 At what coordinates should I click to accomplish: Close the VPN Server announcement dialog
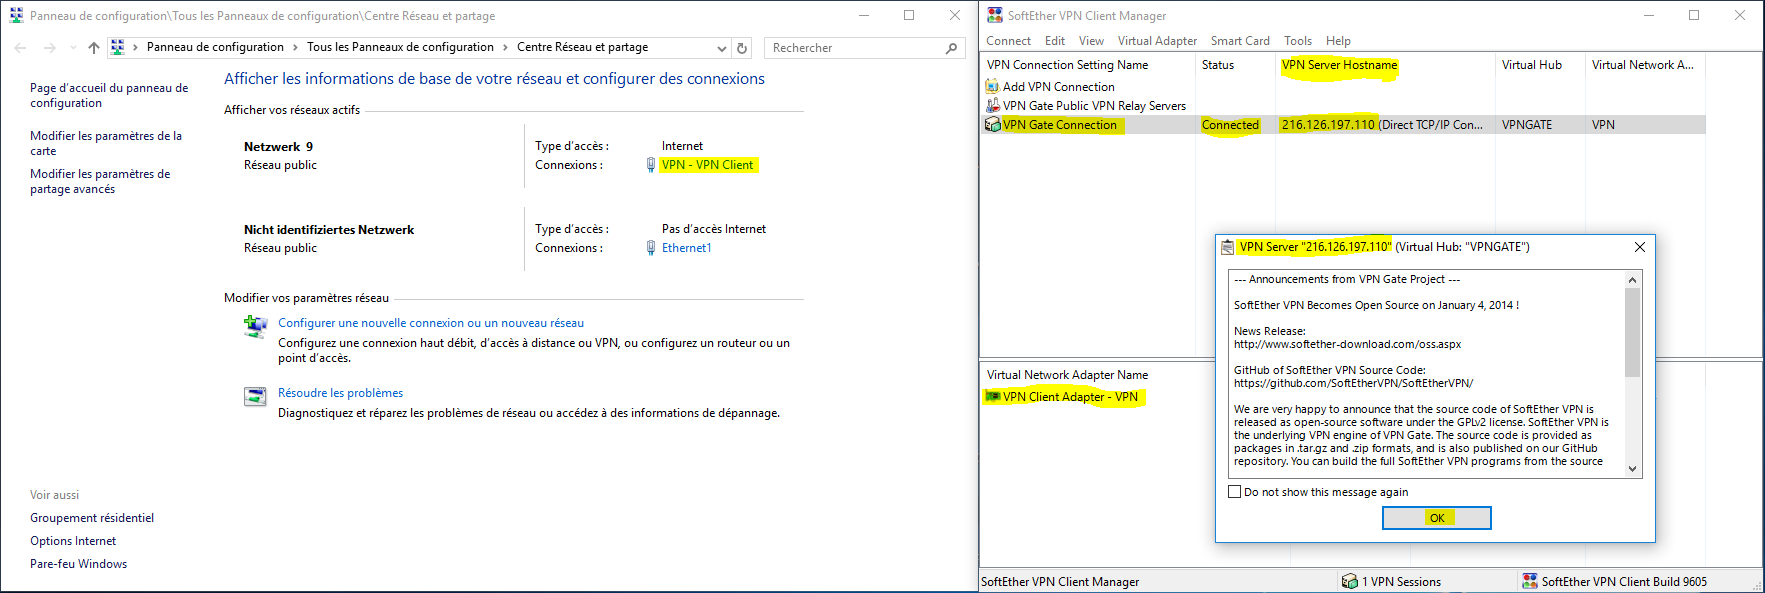[x=1639, y=247]
